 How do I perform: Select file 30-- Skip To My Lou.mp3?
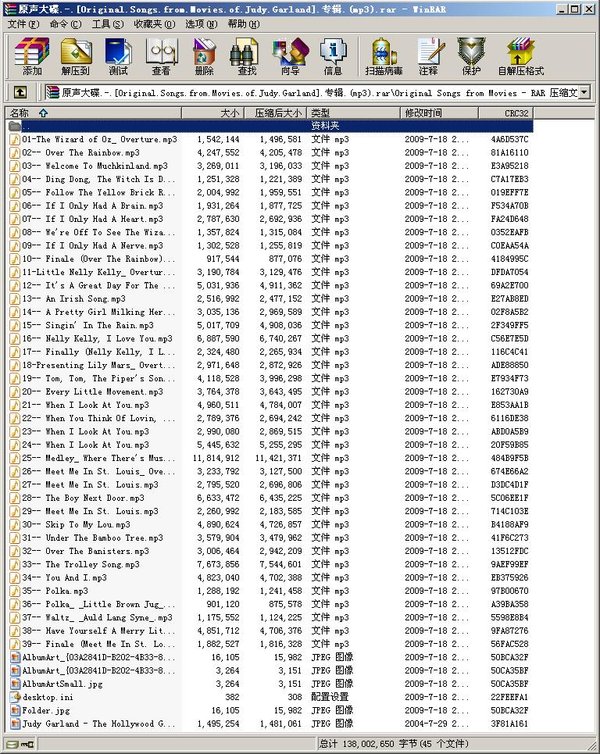76,525
